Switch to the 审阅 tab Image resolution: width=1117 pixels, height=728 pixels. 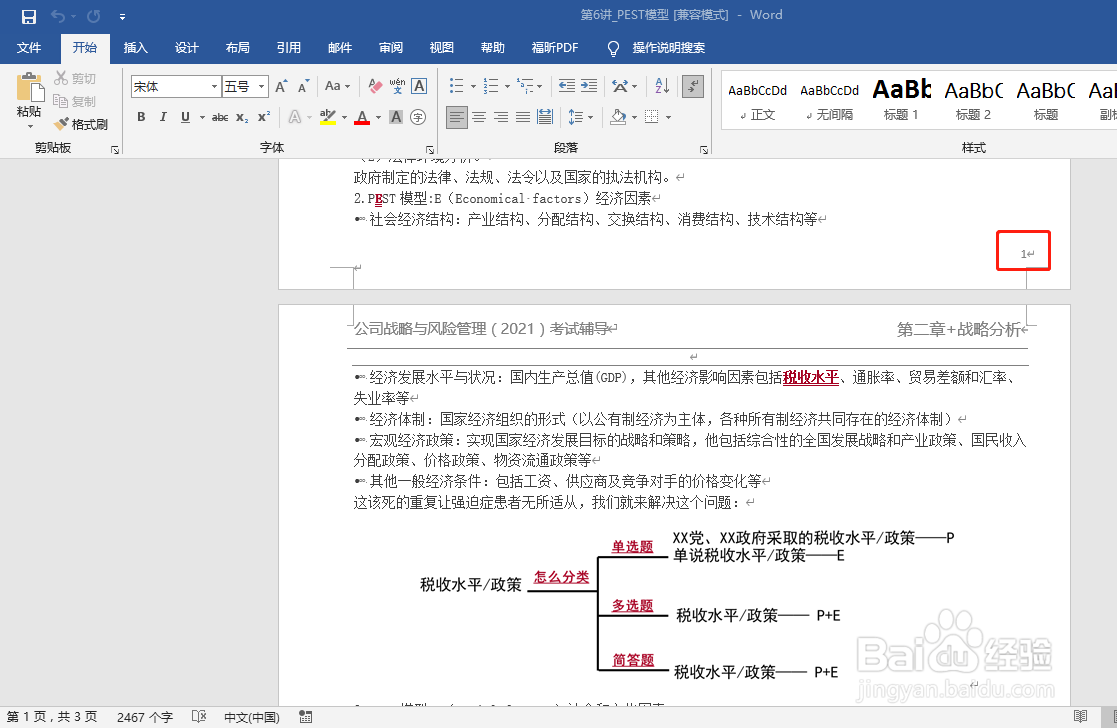390,48
